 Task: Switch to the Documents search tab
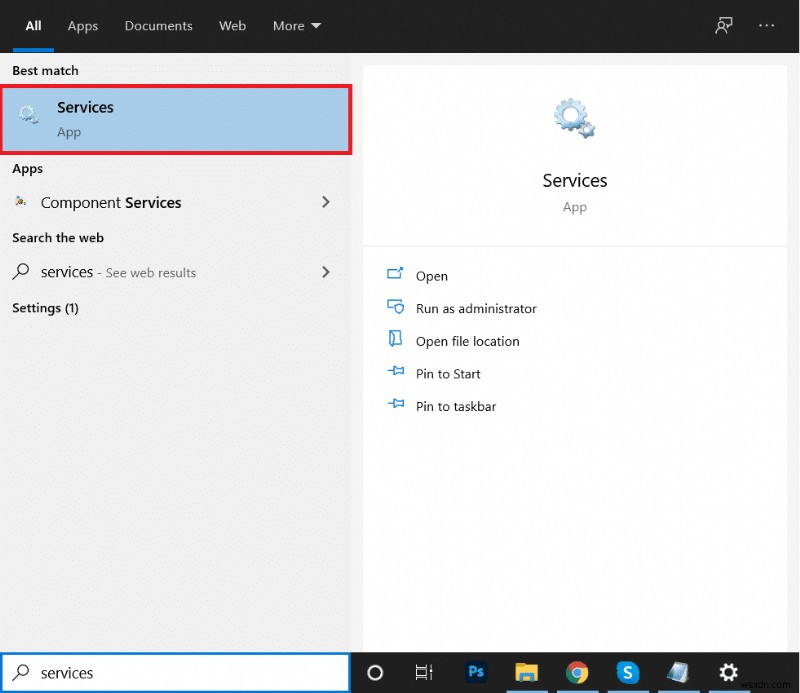[x=158, y=26]
